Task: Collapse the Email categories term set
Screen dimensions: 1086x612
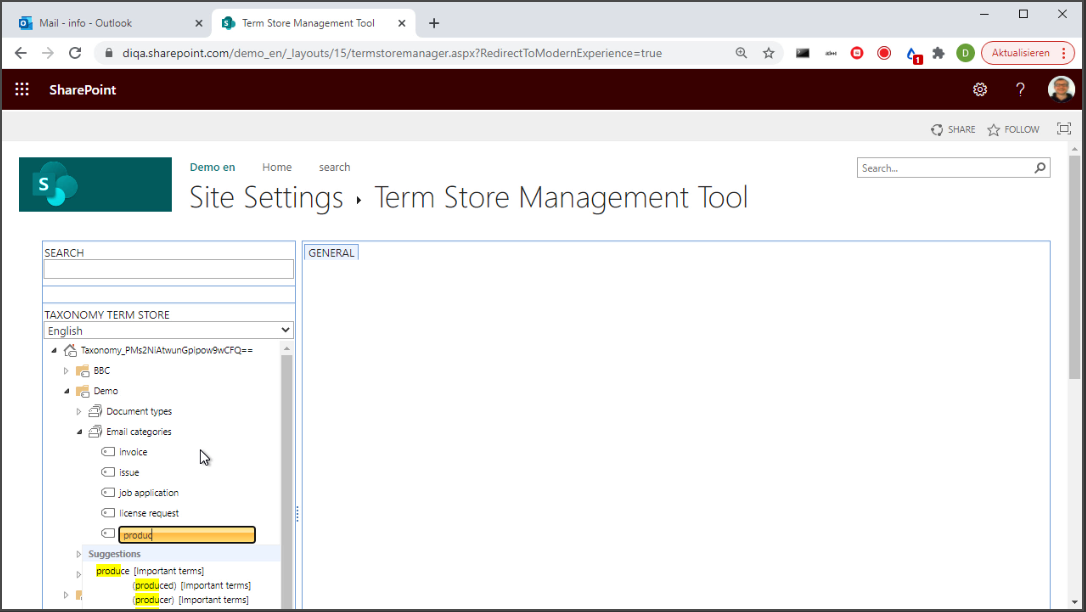Action: pos(79,432)
